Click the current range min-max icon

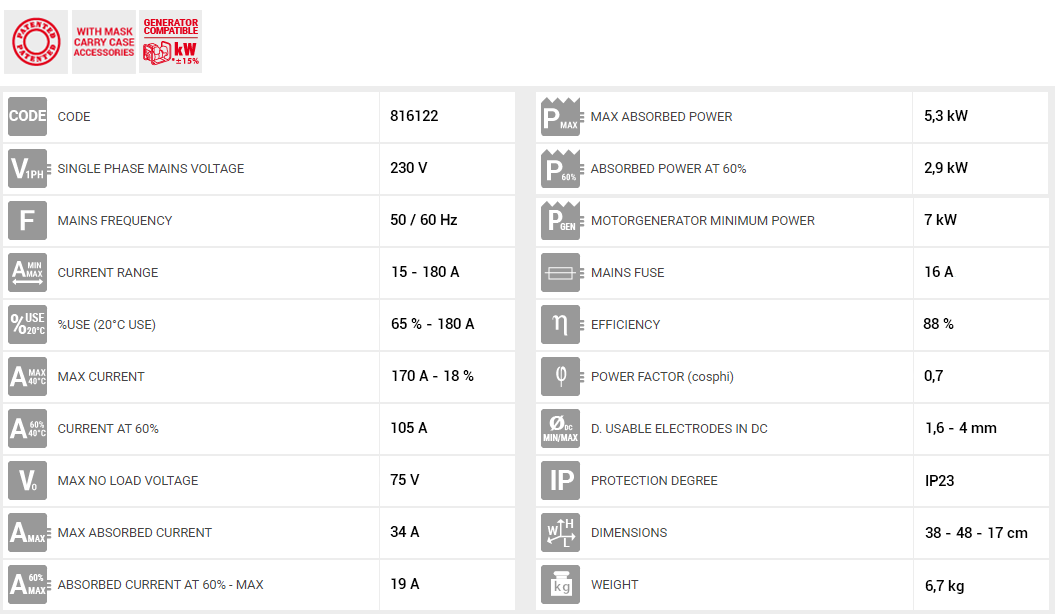click(27, 272)
